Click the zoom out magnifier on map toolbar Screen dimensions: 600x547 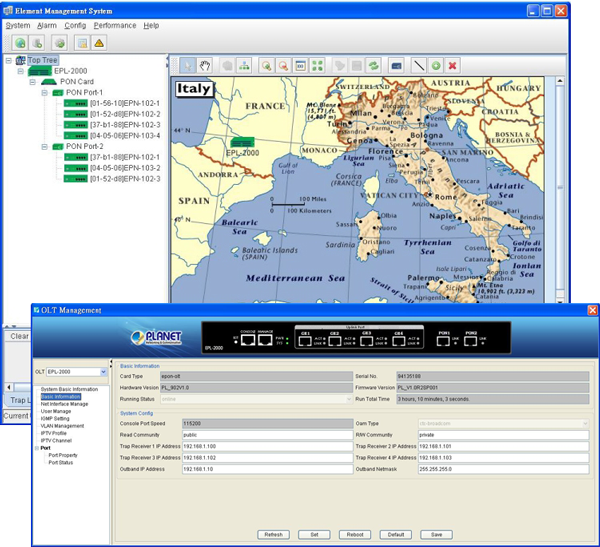[283, 66]
